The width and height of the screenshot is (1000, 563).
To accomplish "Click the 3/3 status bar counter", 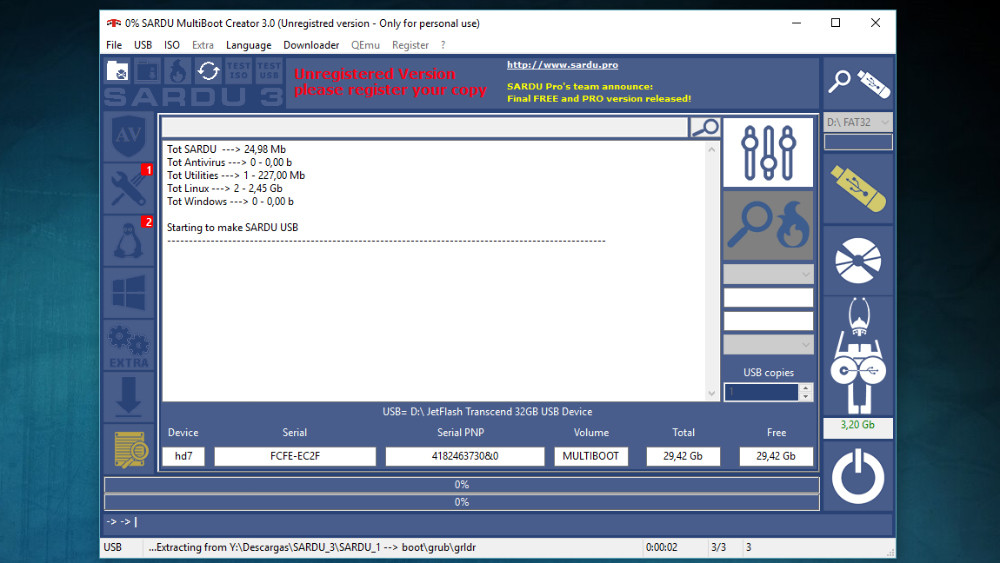I will [x=718, y=547].
